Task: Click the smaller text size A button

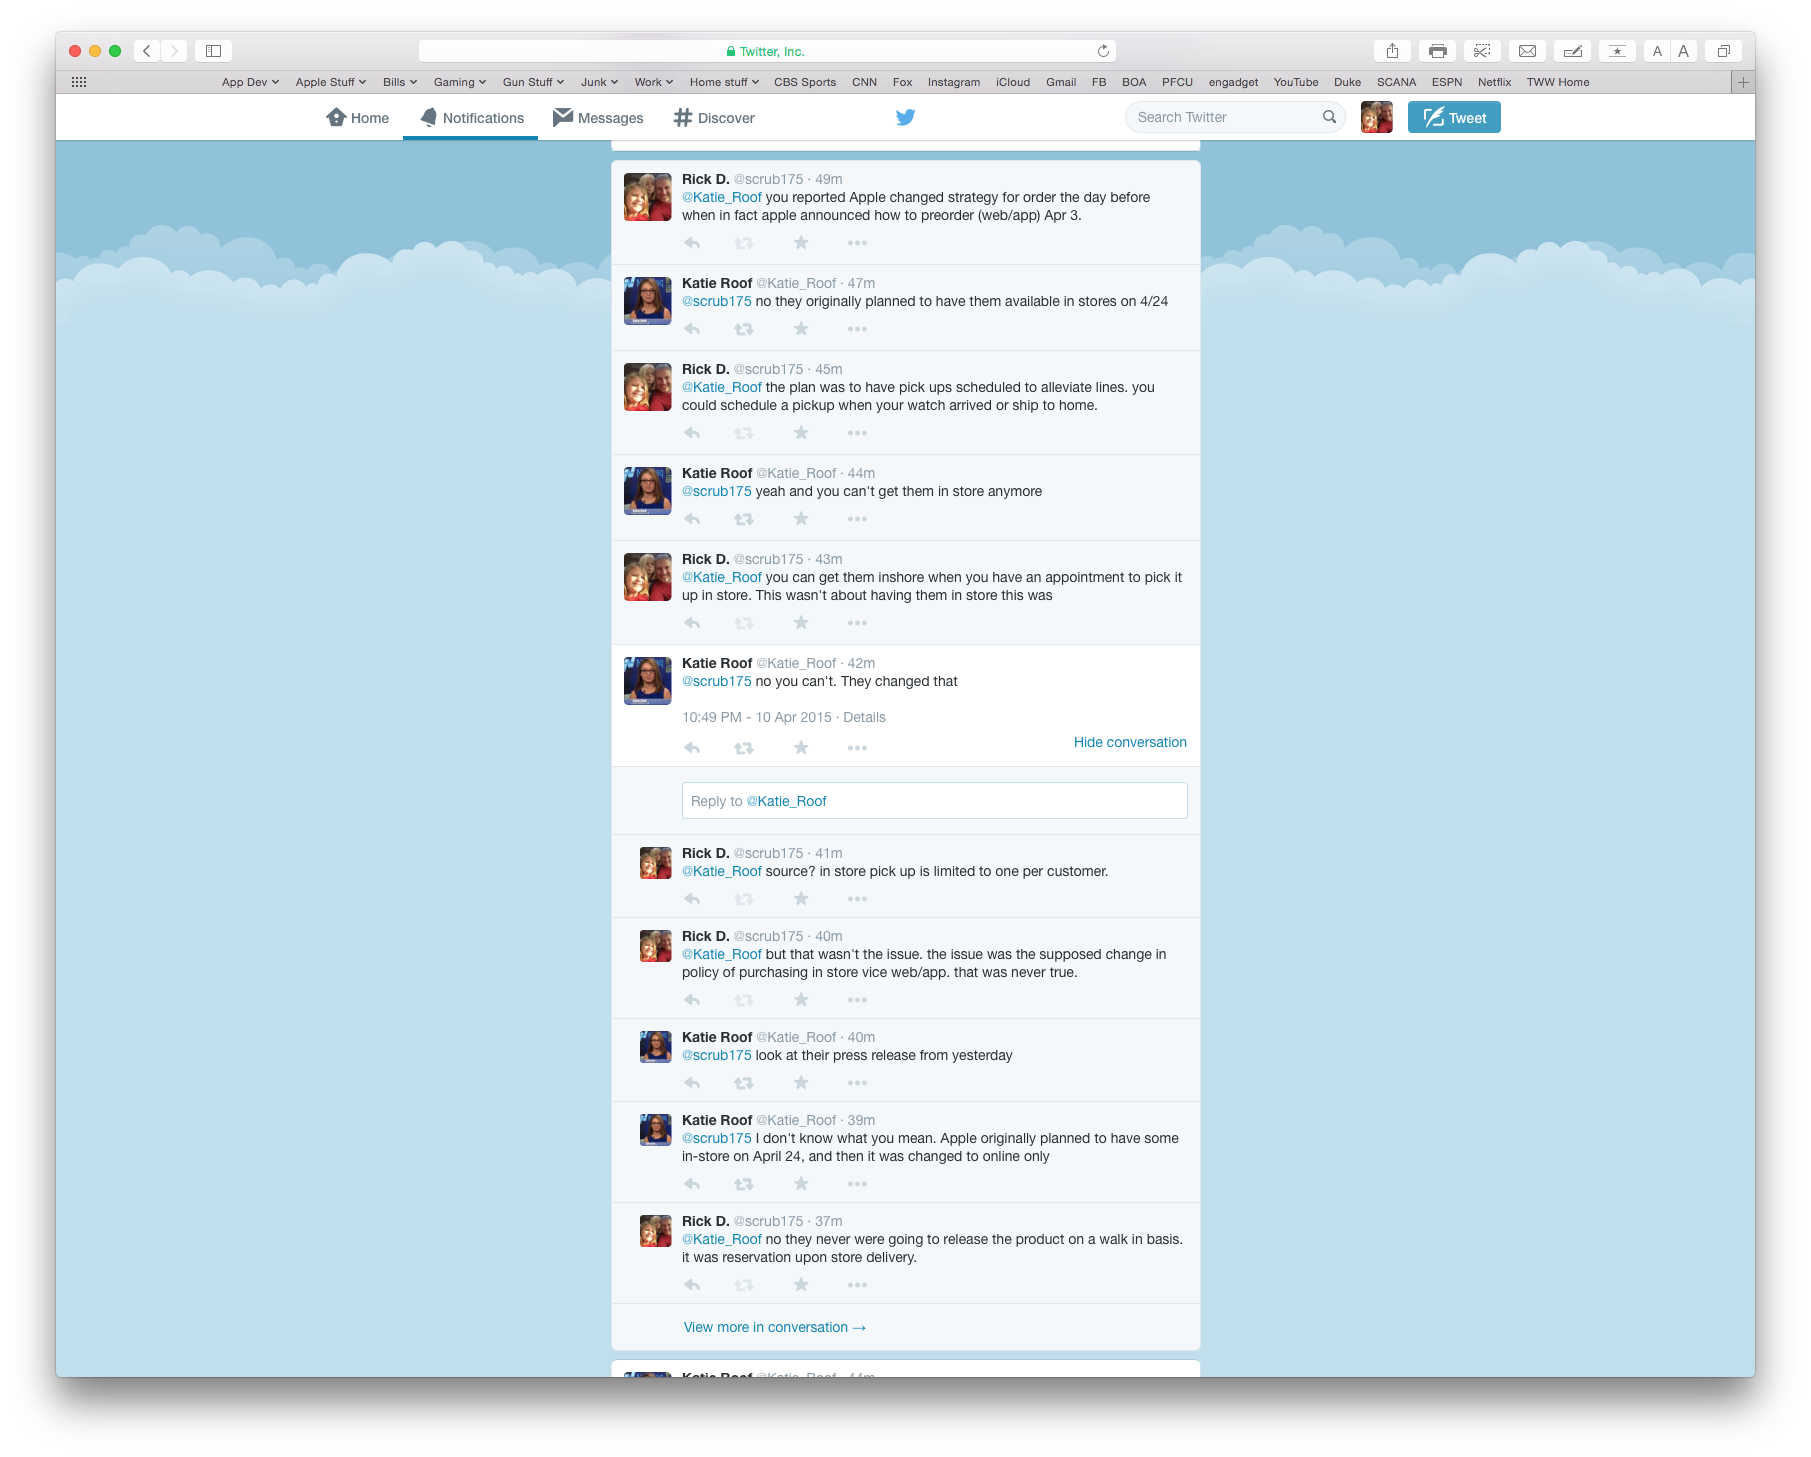Action: [x=1657, y=51]
